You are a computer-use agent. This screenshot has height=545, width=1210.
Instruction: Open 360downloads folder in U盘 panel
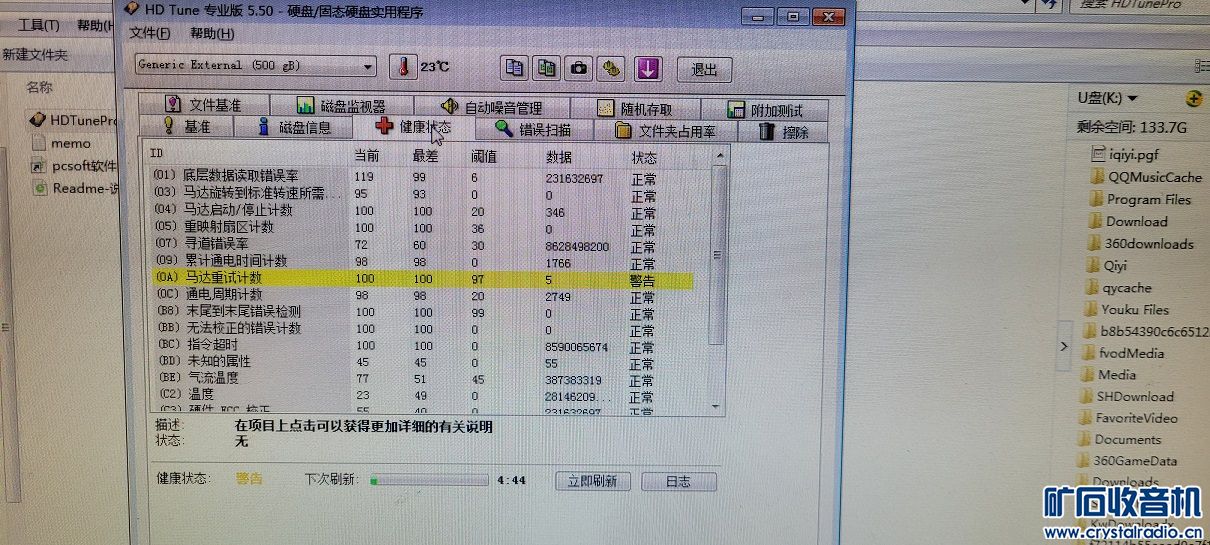[x=1139, y=243]
